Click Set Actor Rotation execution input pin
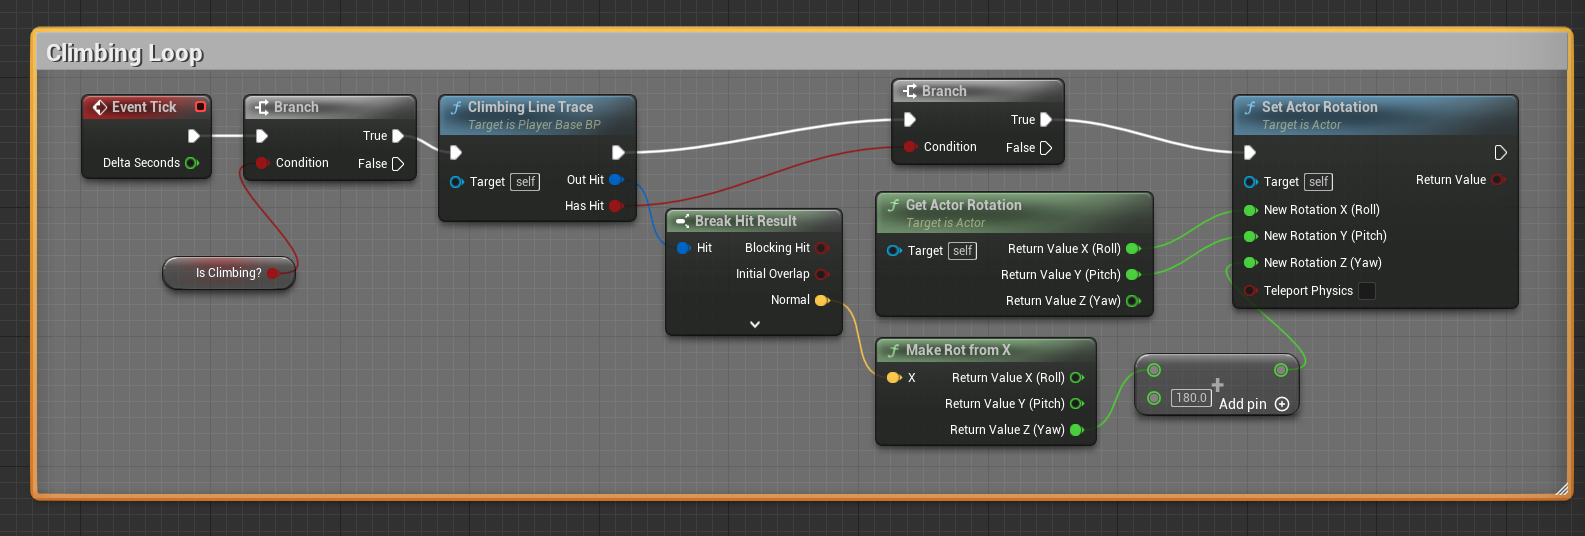This screenshot has height=536, width=1585. point(1250,153)
